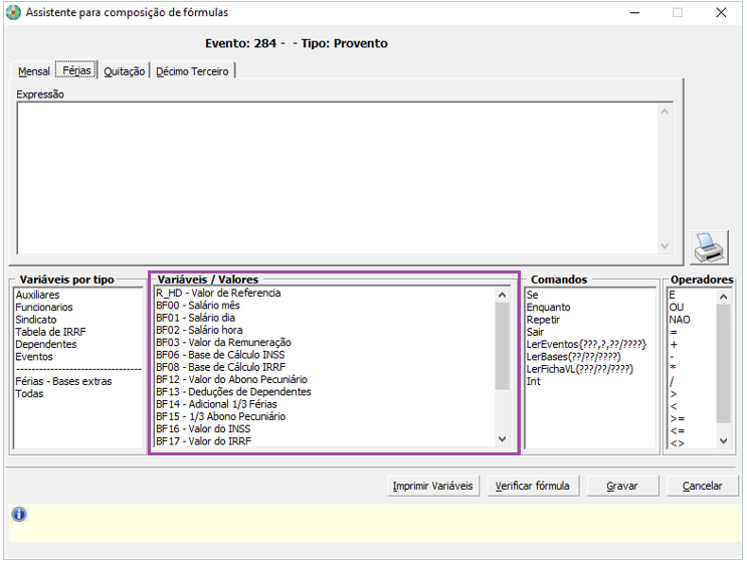Pick the >= operator
The width and height of the screenshot is (747, 564).
click(677, 419)
